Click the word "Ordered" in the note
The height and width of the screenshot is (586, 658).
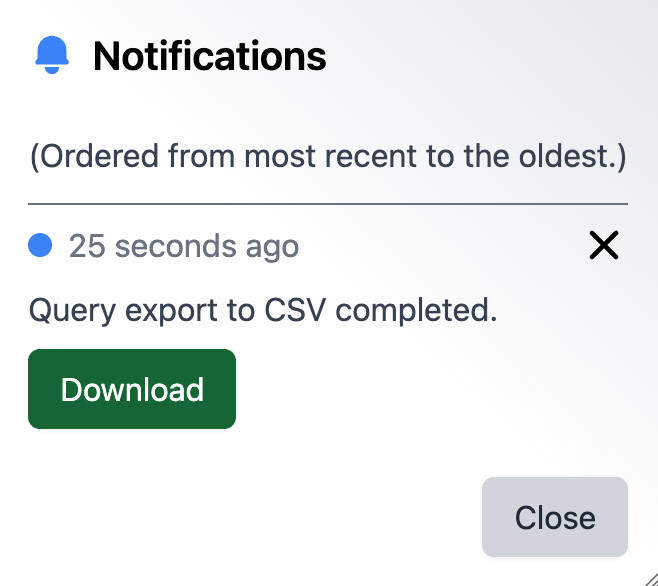click(96, 158)
